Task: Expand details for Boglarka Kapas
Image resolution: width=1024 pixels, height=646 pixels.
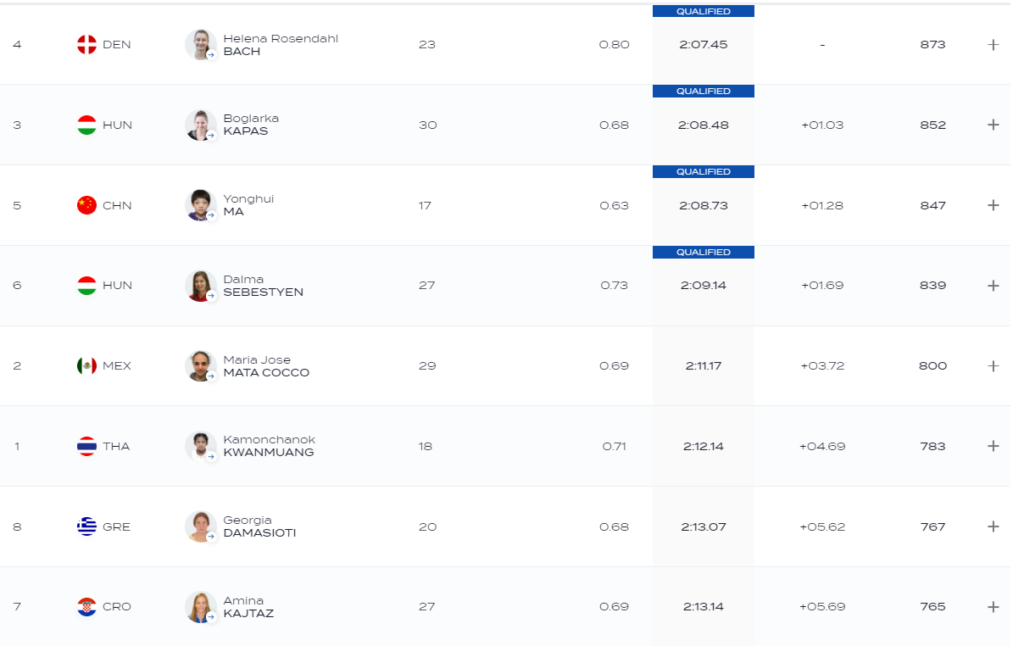Action: (992, 125)
